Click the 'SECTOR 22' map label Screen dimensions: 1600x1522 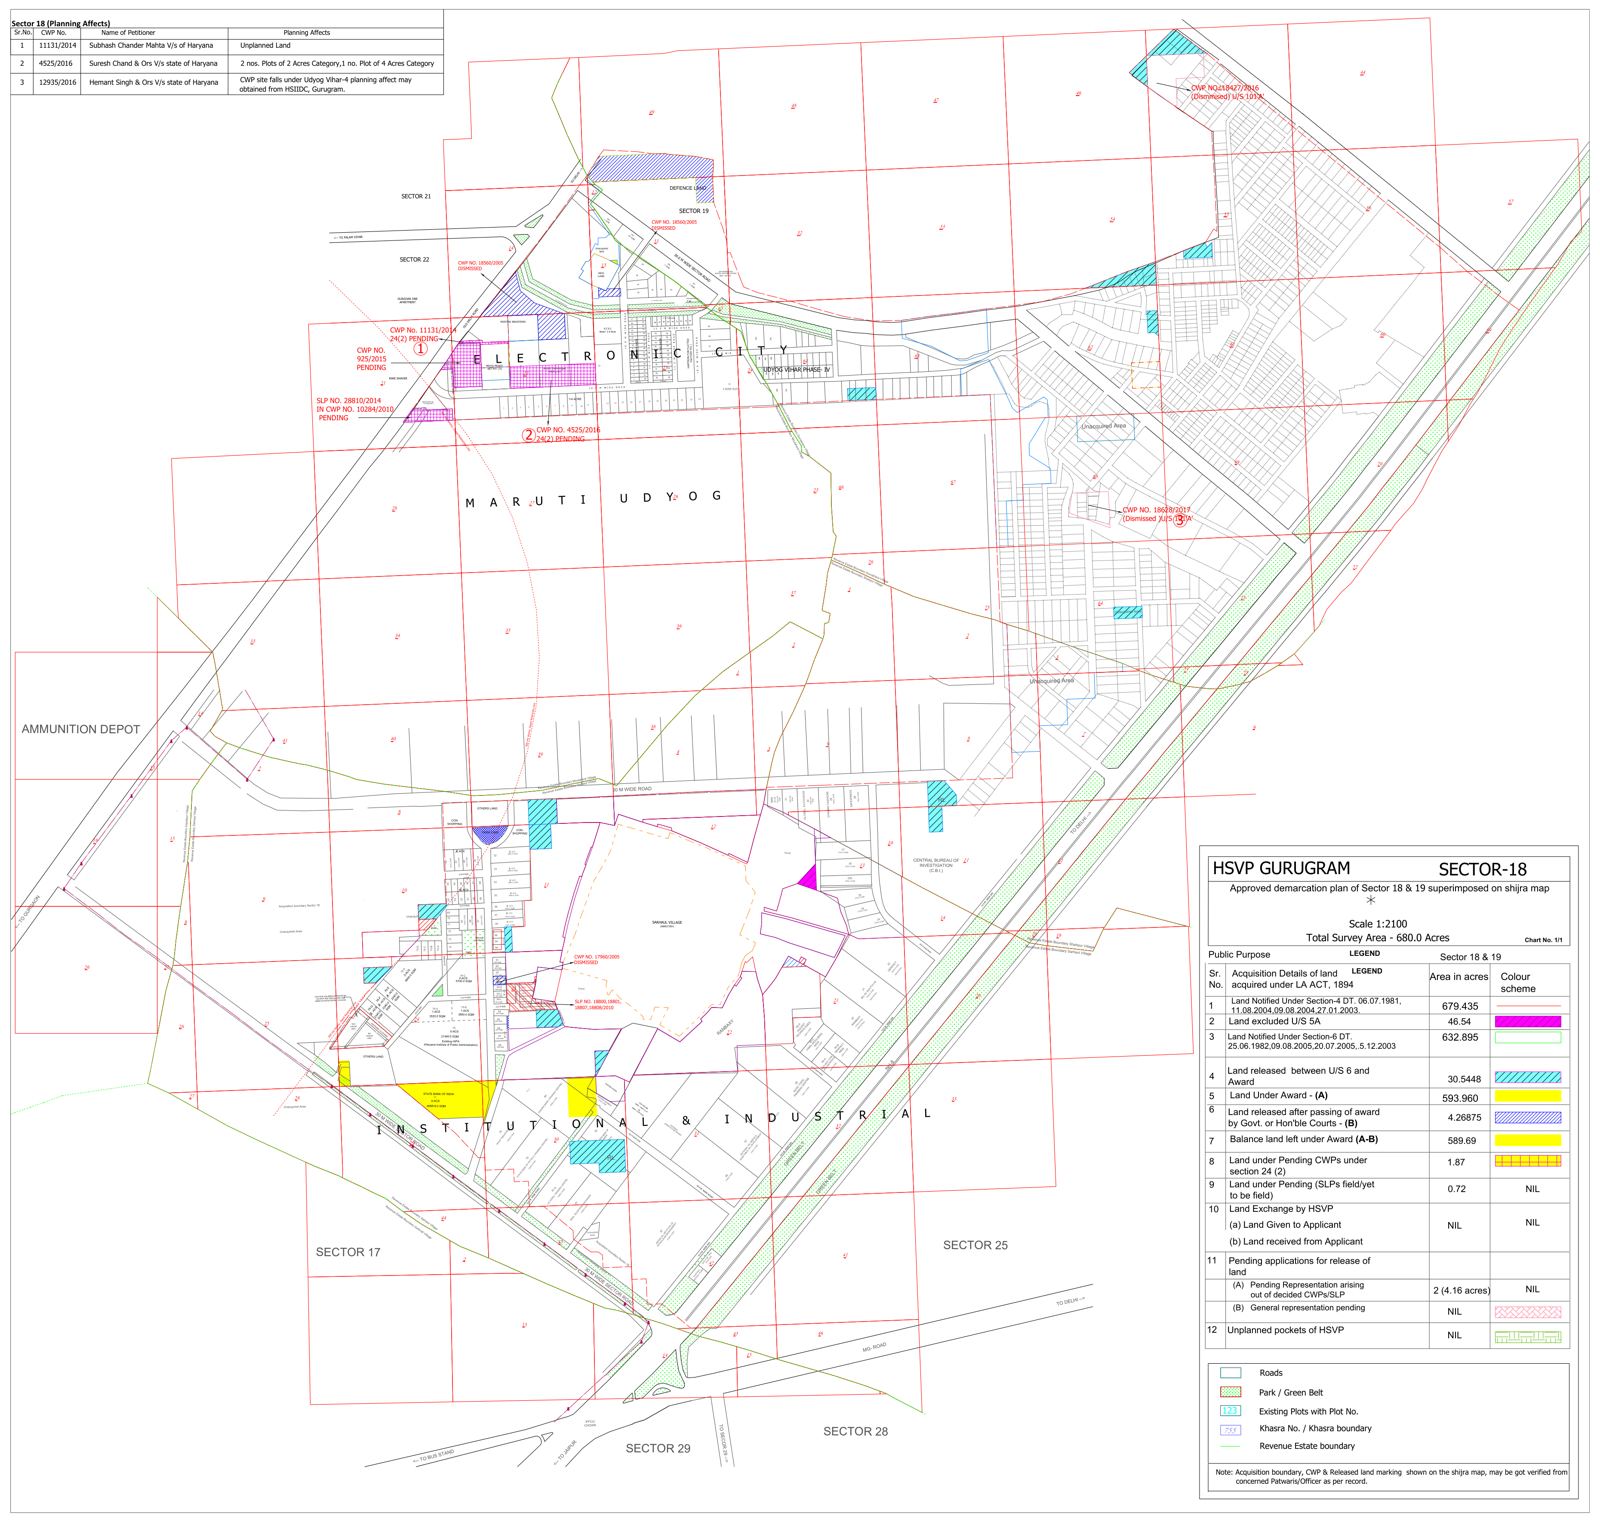point(414,259)
